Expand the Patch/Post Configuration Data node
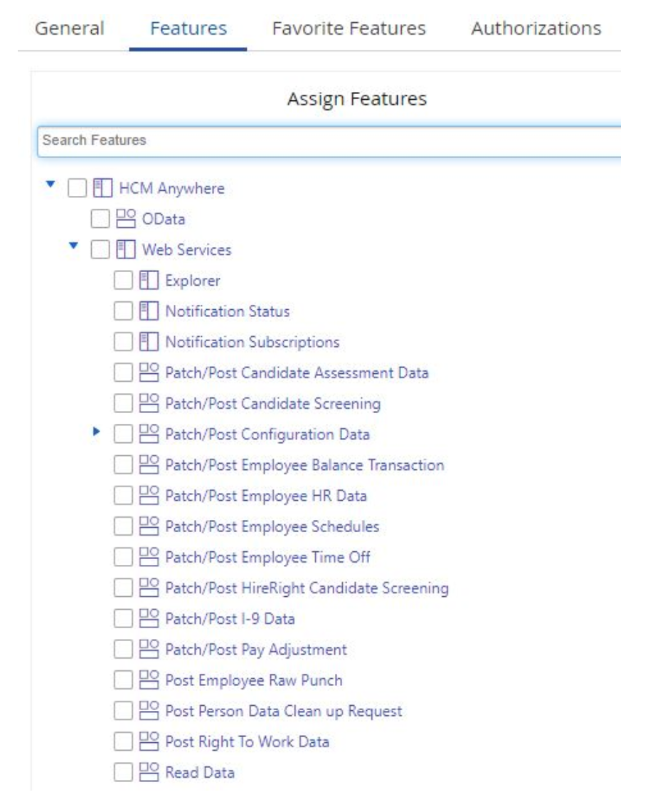Image resolution: width=666 pixels, height=805 pixels. pyautogui.click(x=97, y=433)
